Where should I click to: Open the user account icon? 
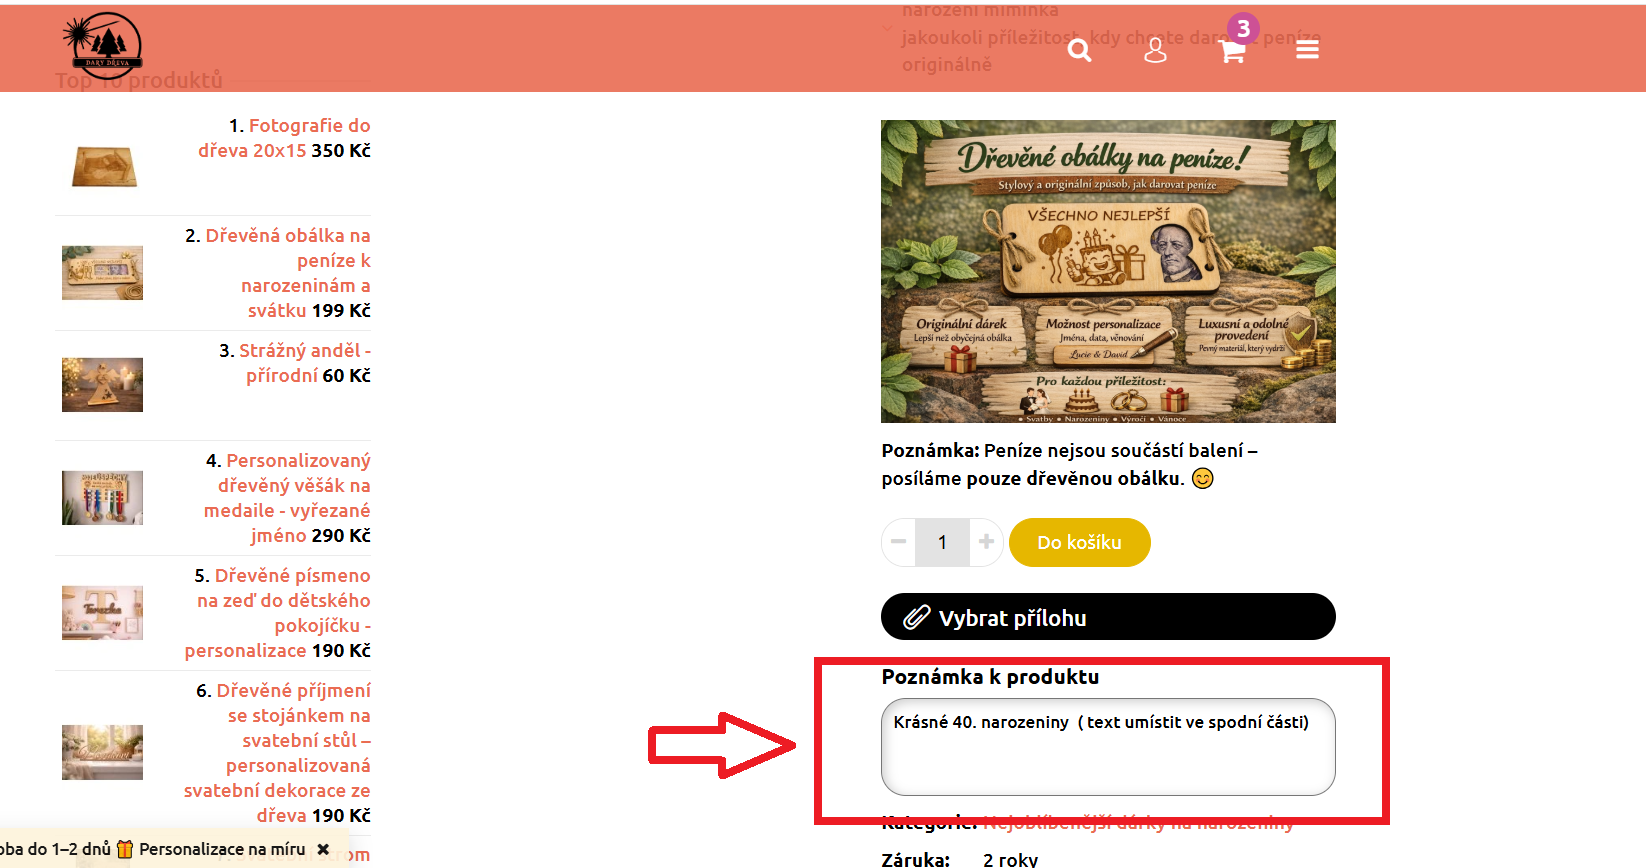tap(1155, 50)
